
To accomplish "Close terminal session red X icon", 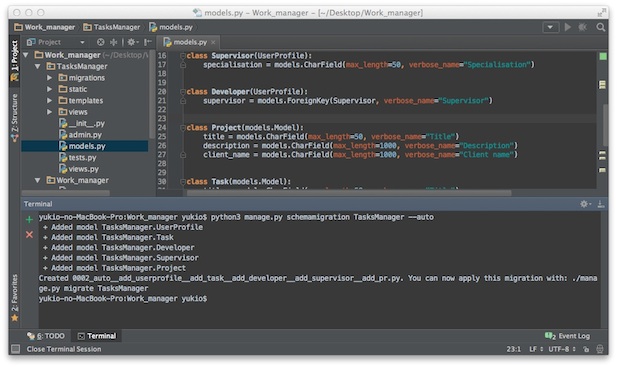I will point(29,235).
